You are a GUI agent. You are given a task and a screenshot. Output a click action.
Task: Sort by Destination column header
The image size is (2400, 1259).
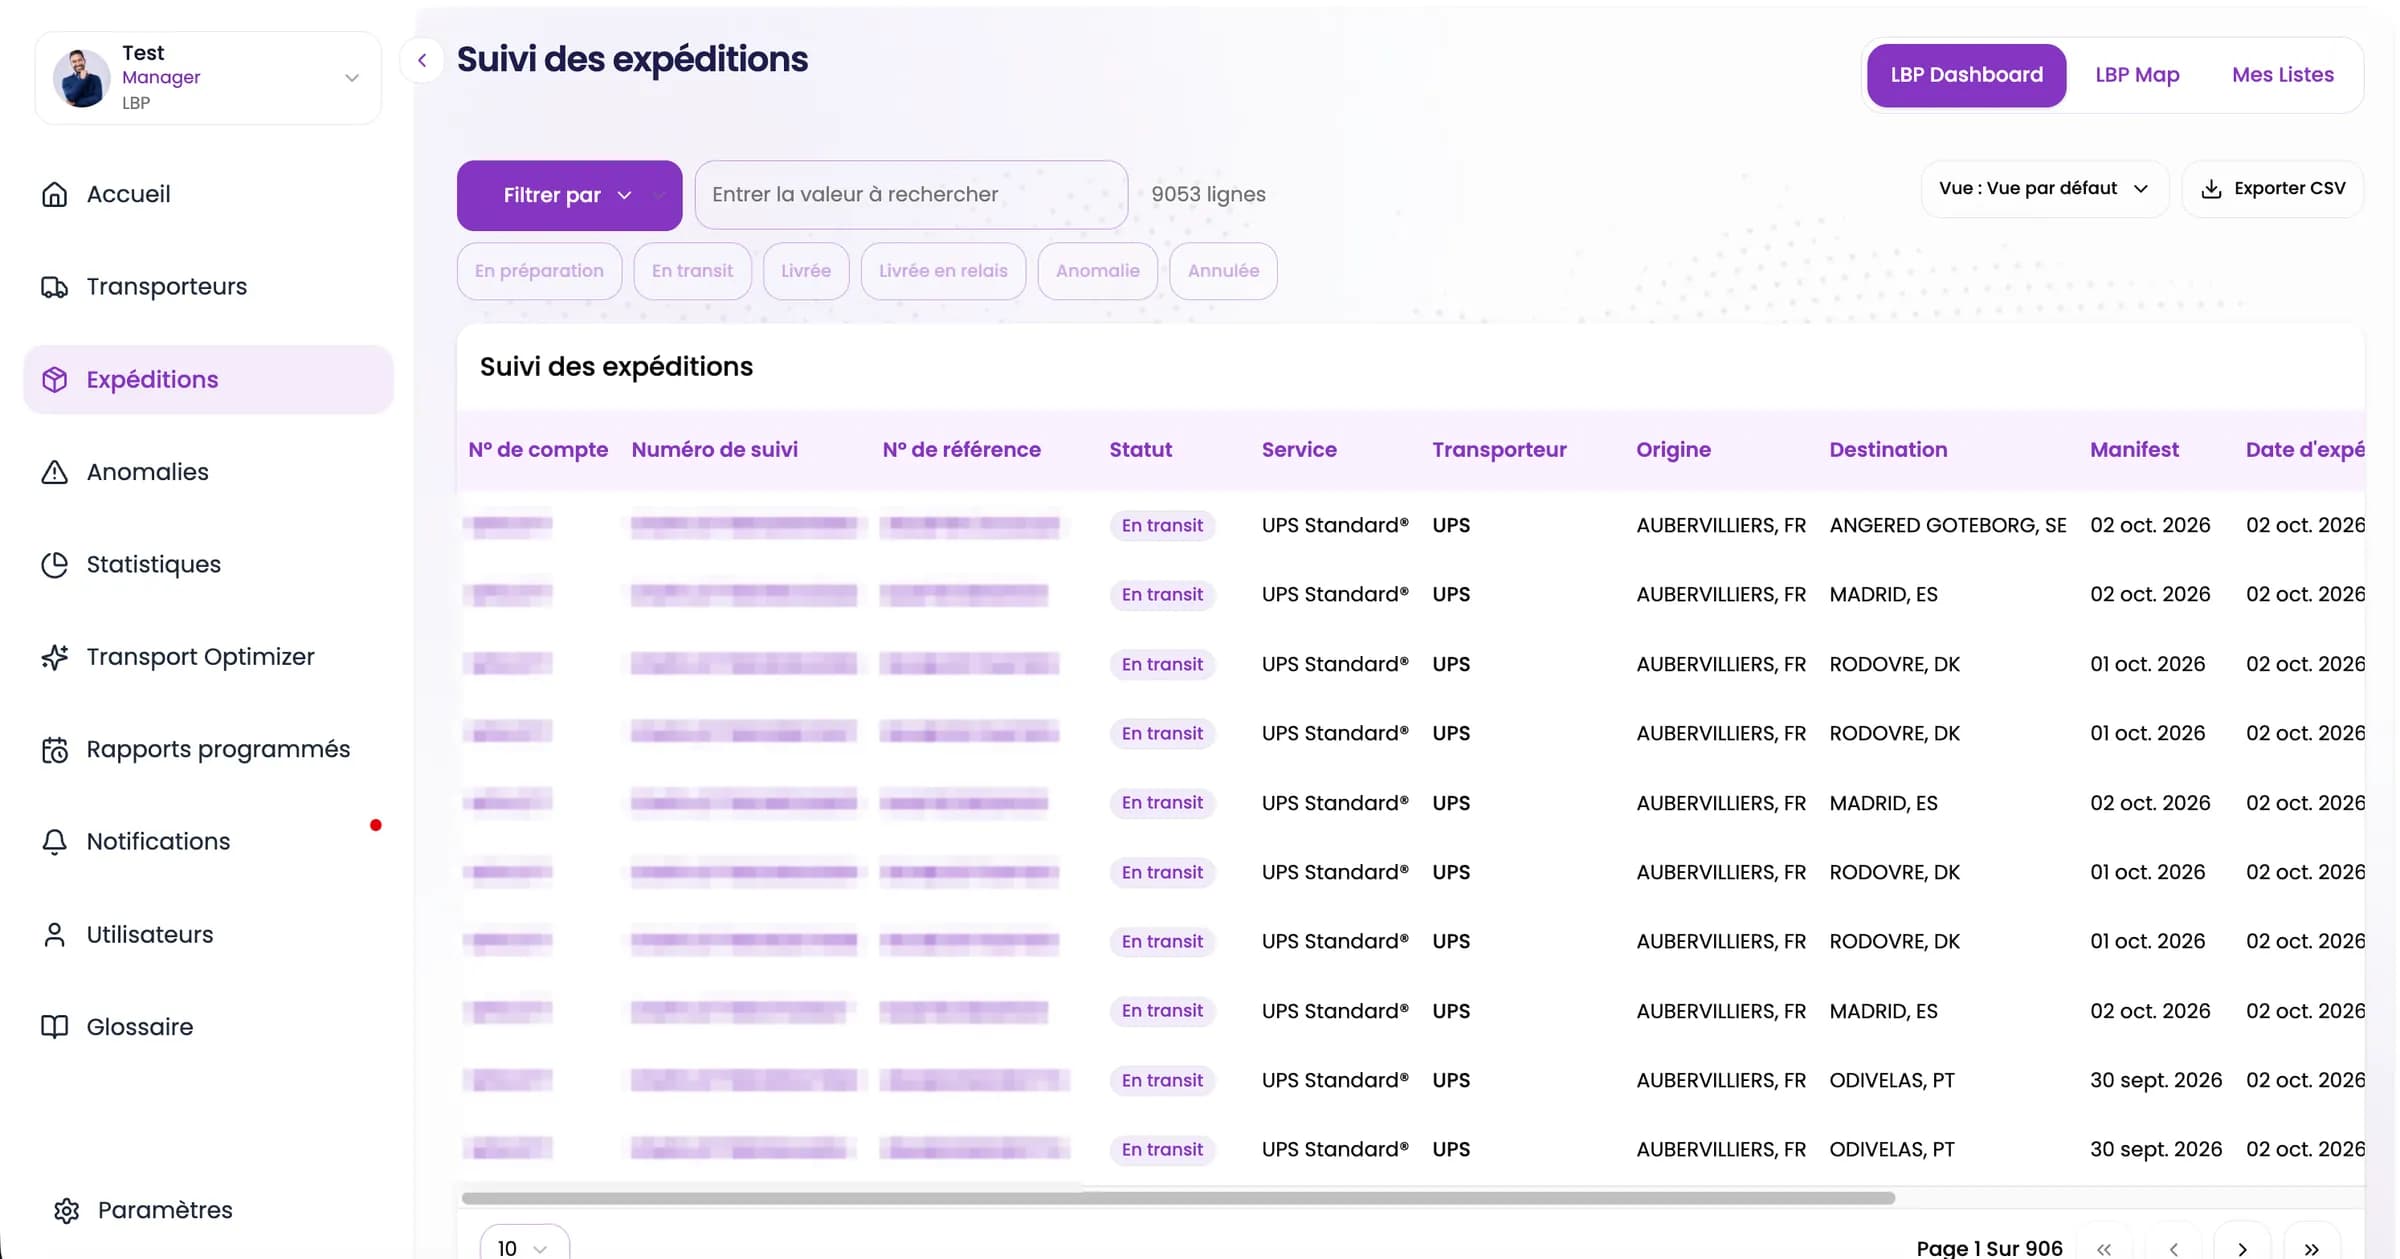1888,450
